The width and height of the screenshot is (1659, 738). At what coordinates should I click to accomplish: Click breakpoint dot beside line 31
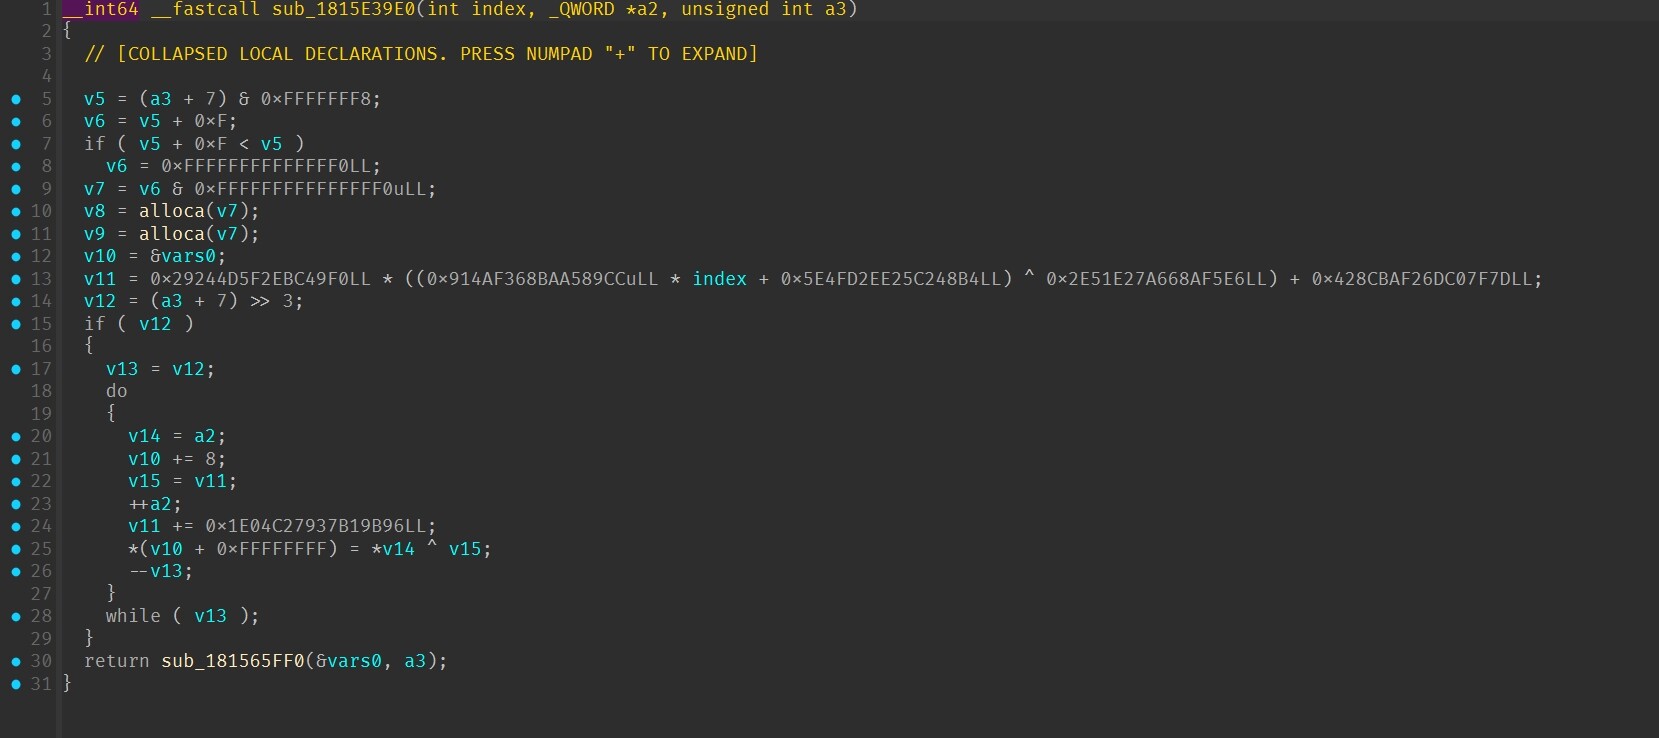[x=16, y=684]
